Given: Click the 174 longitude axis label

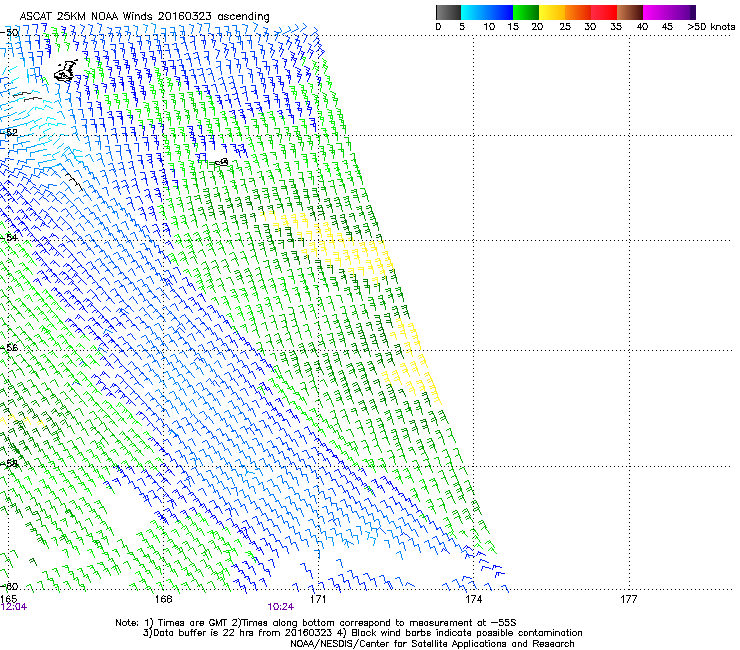Looking at the screenshot, I should click(x=473, y=599).
